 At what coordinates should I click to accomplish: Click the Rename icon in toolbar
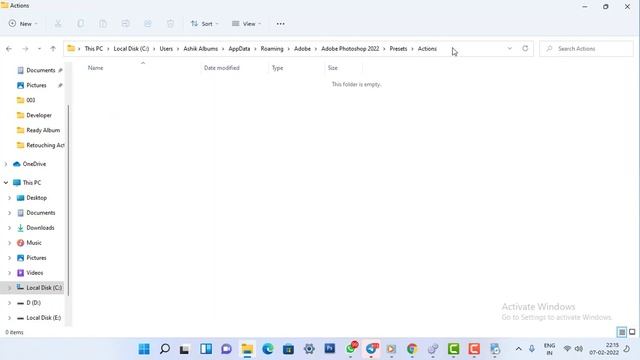(125, 24)
